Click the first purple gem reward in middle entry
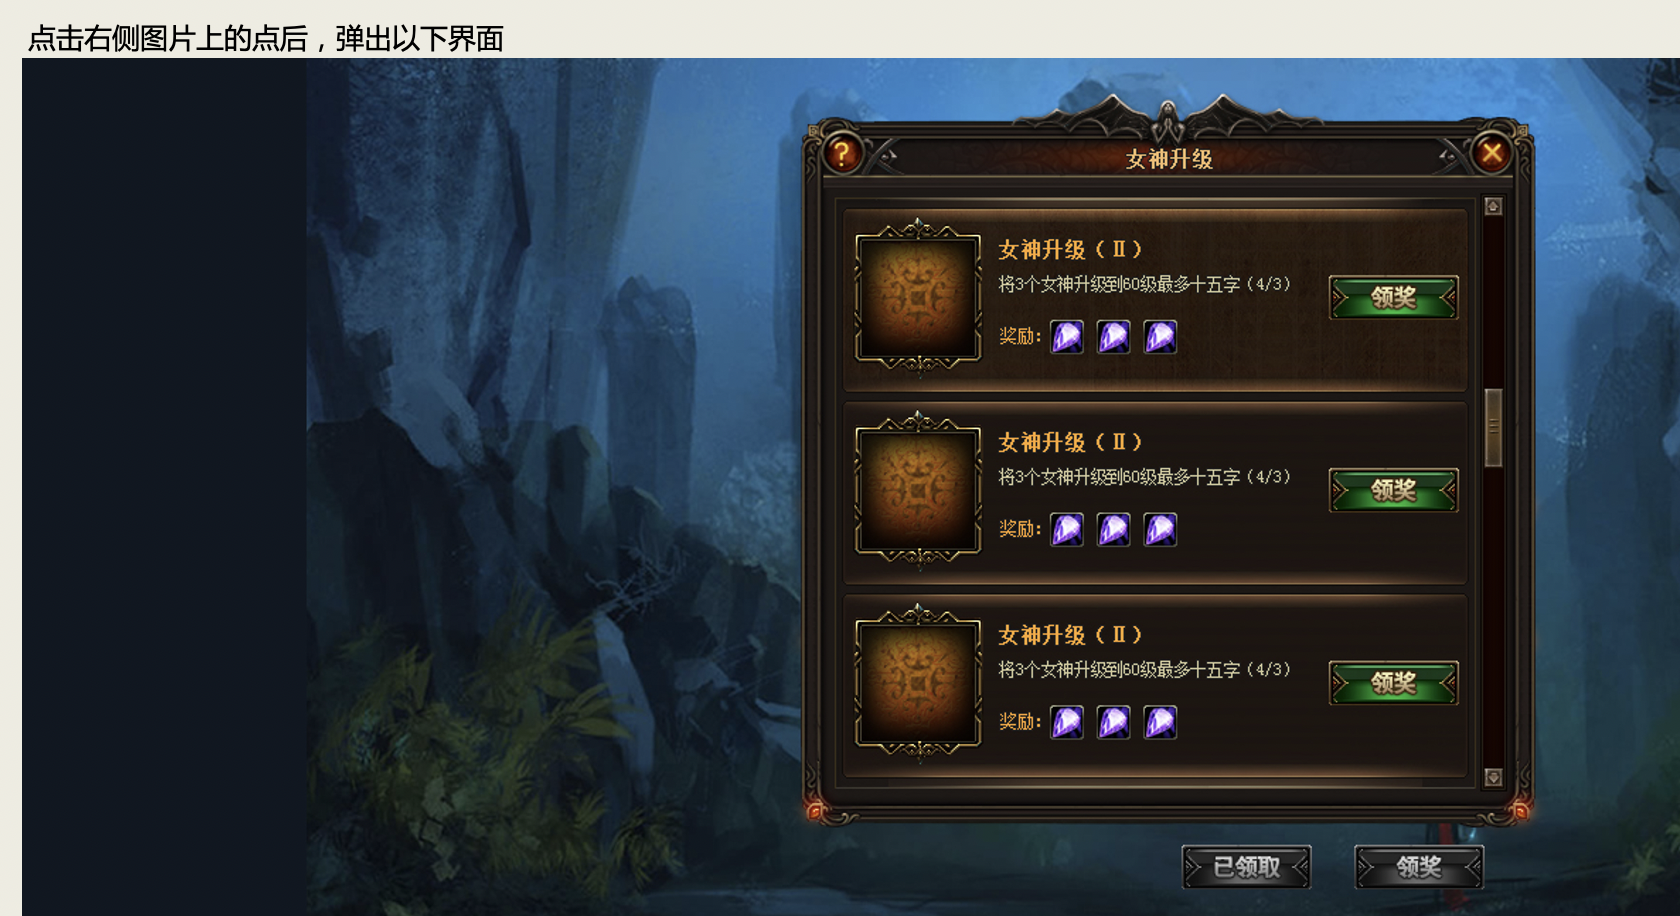The width and height of the screenshot is (1680, 916). click(1067, 530)
